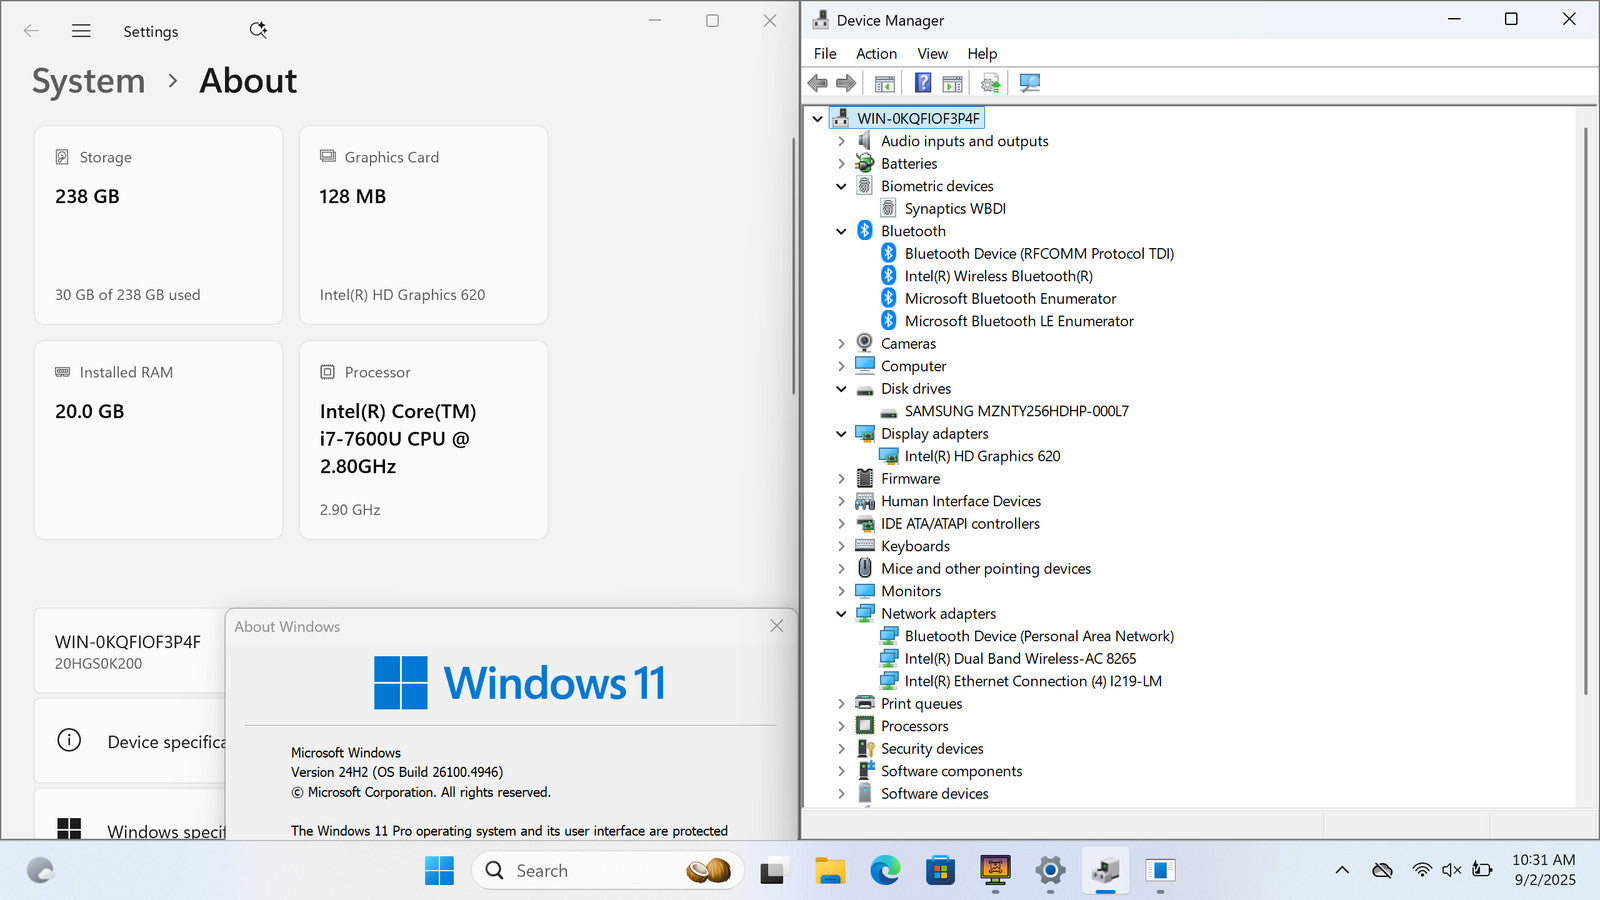Open File Explorer from the taskbar

[x=830, y=871]
